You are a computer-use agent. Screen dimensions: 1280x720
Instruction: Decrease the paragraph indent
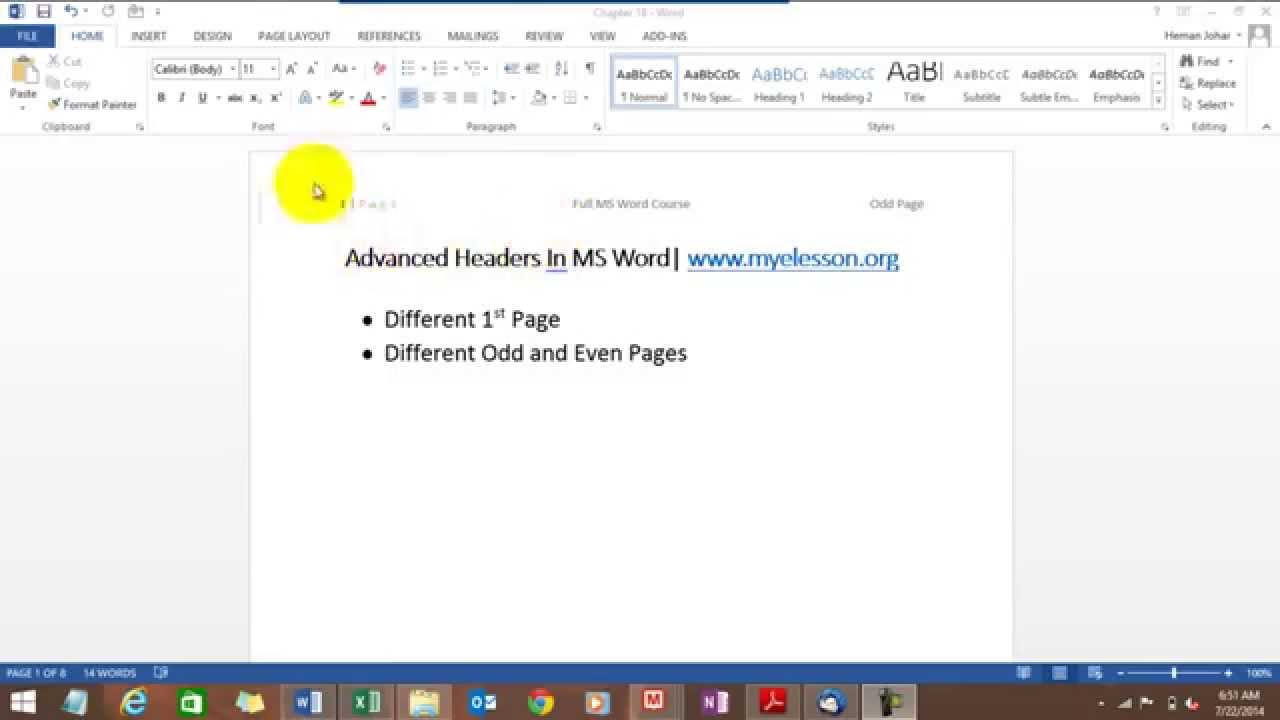click(x=512, y=69)
